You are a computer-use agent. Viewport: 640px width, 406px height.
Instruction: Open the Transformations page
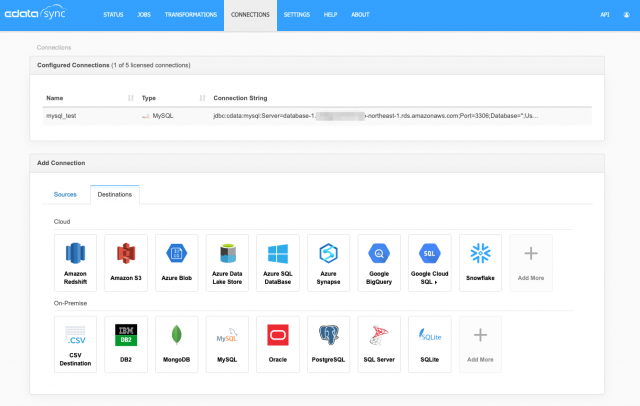coord(191,15)
